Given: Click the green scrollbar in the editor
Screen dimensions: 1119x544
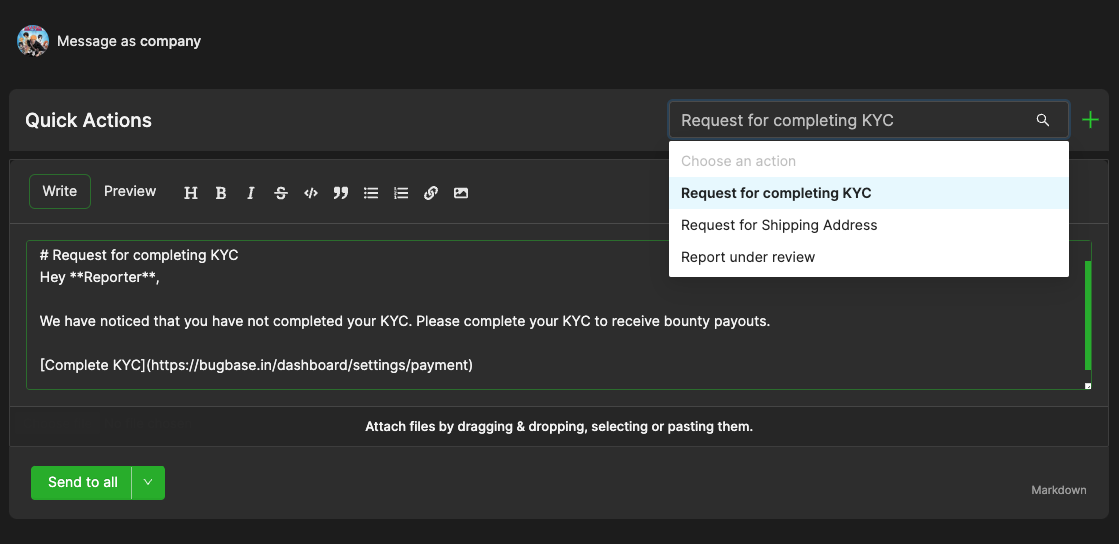Looking at the screenshot, I should tap(1088, 315).
